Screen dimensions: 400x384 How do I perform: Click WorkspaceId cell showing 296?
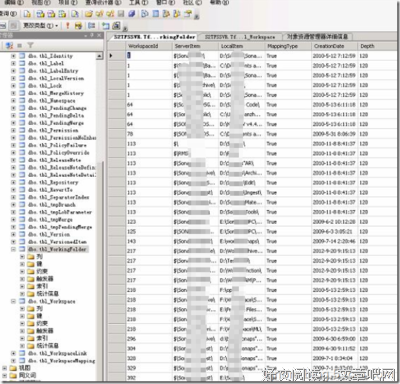pyautogui.click(x=149, y=339)
